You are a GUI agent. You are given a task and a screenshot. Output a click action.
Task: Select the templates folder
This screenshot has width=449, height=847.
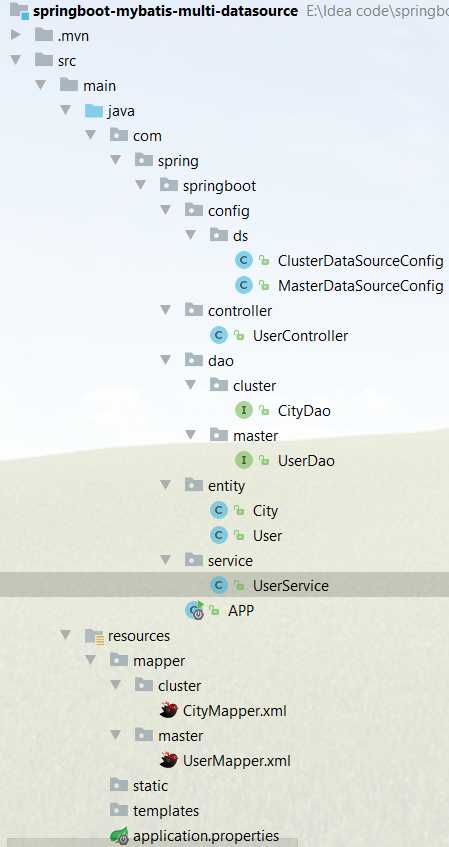pyautogui.click(x=166, y=810)
